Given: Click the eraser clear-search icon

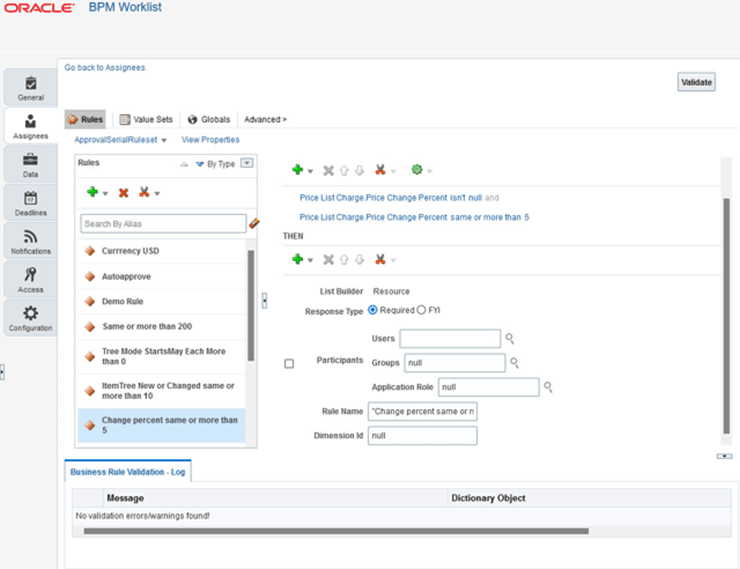Looking at the screenshot, I should pos(254,223).
